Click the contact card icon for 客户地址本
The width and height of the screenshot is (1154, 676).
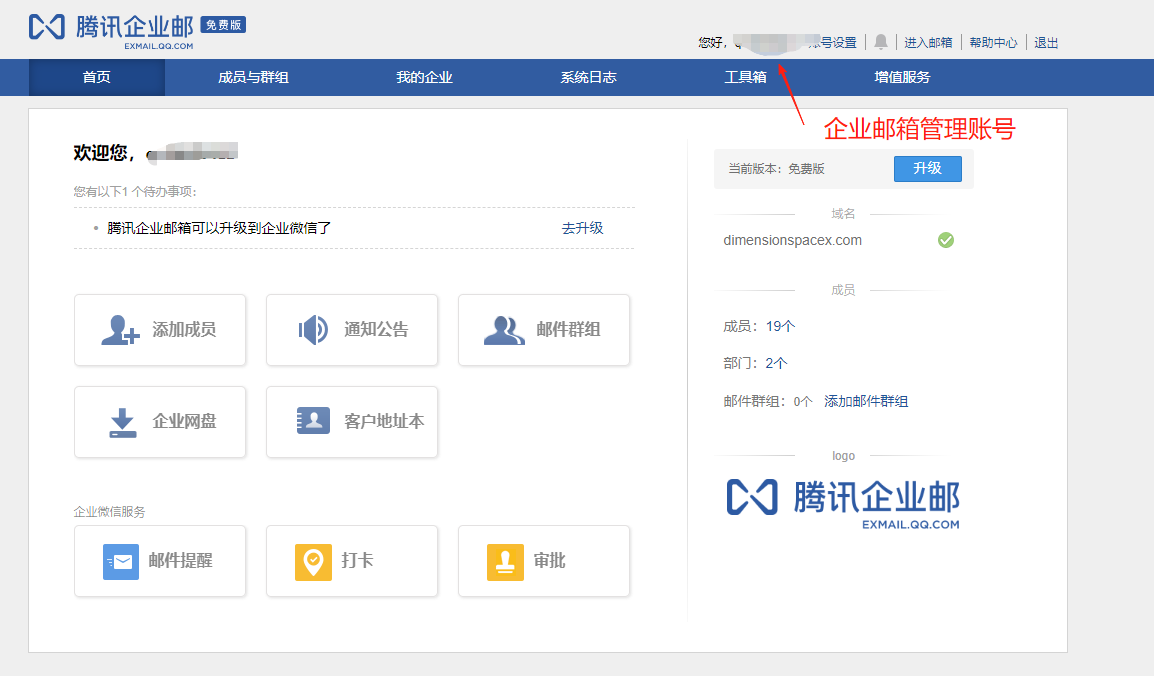coord(313,421)
